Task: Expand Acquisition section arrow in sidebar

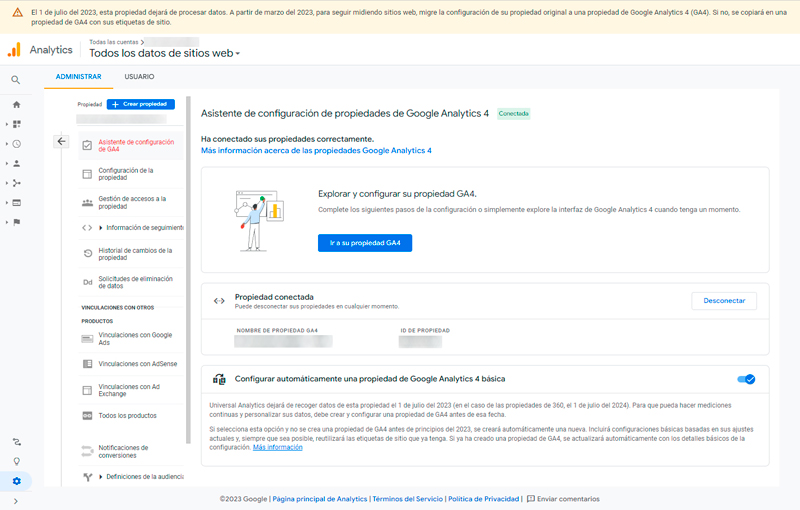Action: [x=7, y=183]
